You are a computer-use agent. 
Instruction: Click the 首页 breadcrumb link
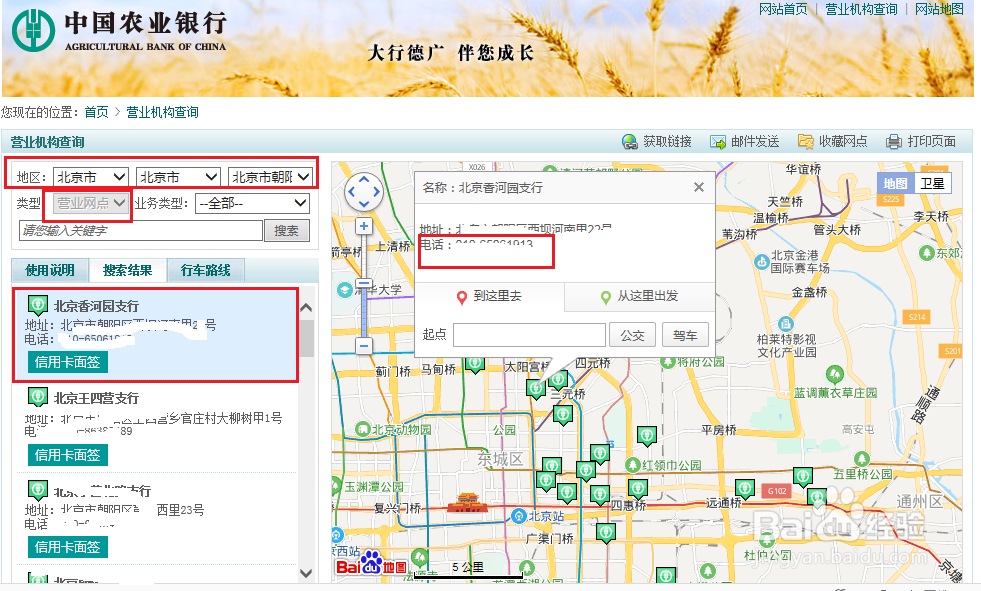click(96, 112)
